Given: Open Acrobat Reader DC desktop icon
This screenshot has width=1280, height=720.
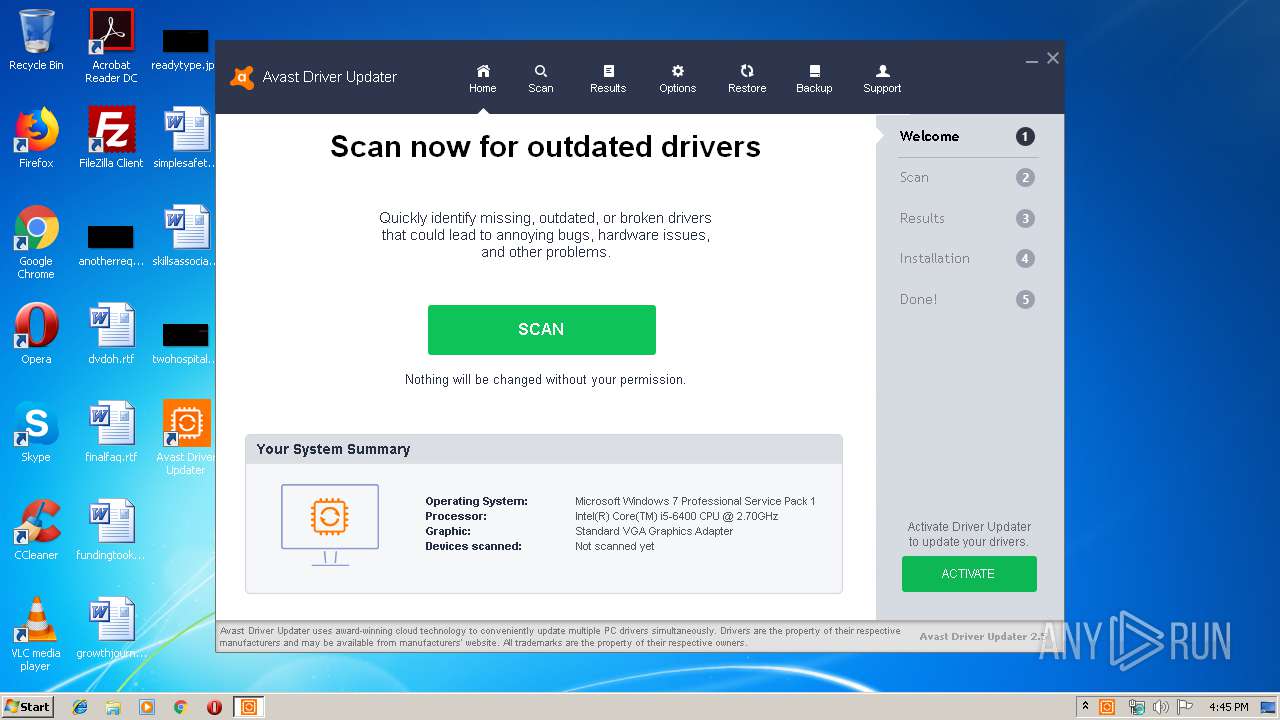Looking at the screenshot, I should pyautogui.click(x=111, y=46).
